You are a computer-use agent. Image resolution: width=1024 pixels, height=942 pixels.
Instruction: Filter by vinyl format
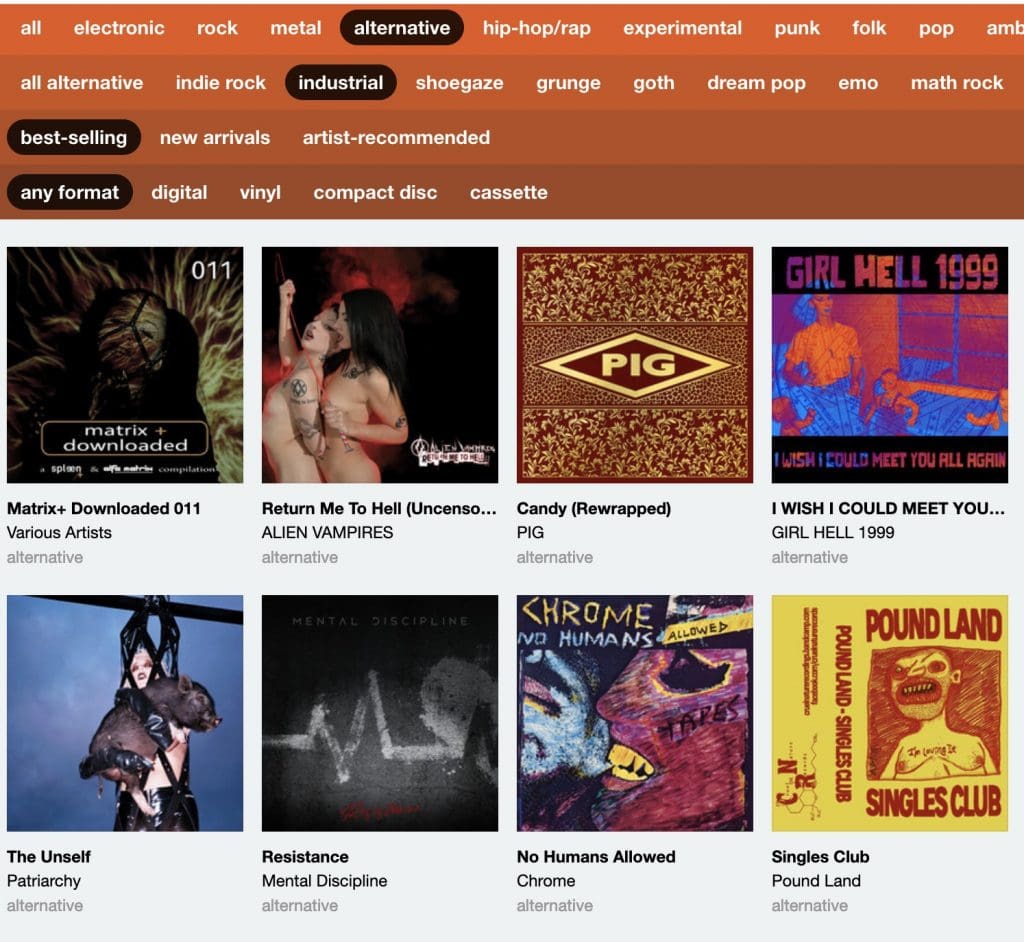[x=260, y=193]
